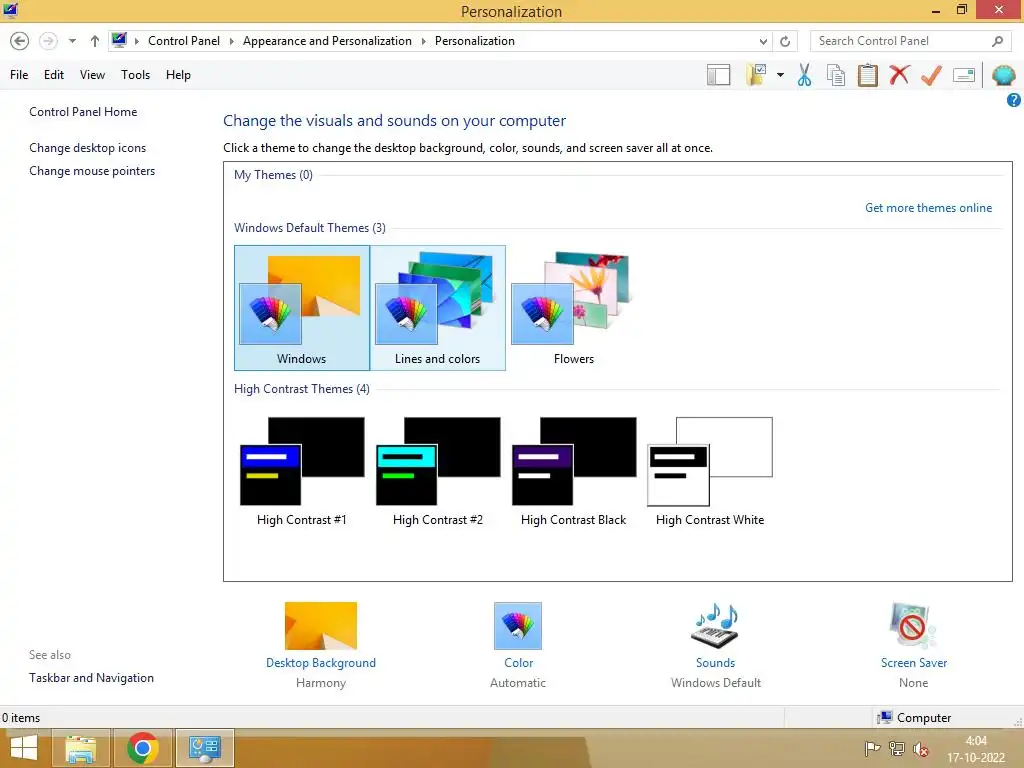The height and width of the screenshot is (768, 1024).
Task: Click the orange checkmark toolbar icon
Action: 931,75
